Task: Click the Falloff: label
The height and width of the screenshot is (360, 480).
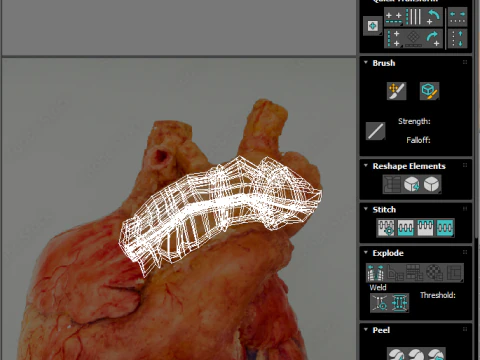Action: coord(418,140)
